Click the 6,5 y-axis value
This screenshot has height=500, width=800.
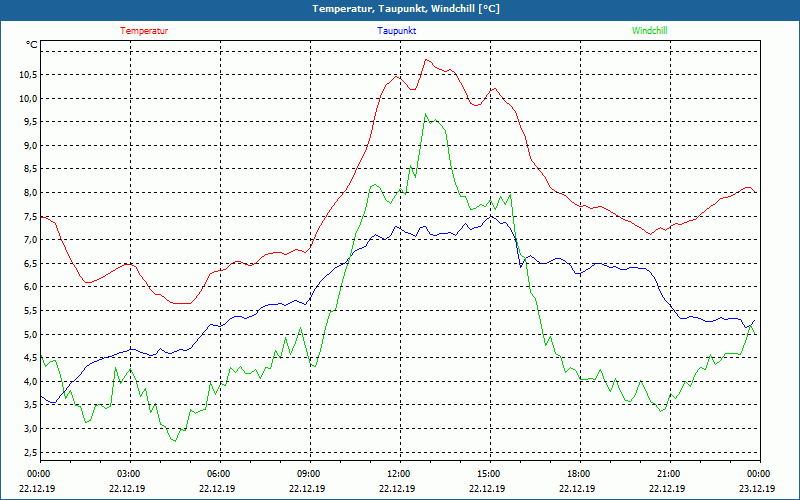coord(30,263)
